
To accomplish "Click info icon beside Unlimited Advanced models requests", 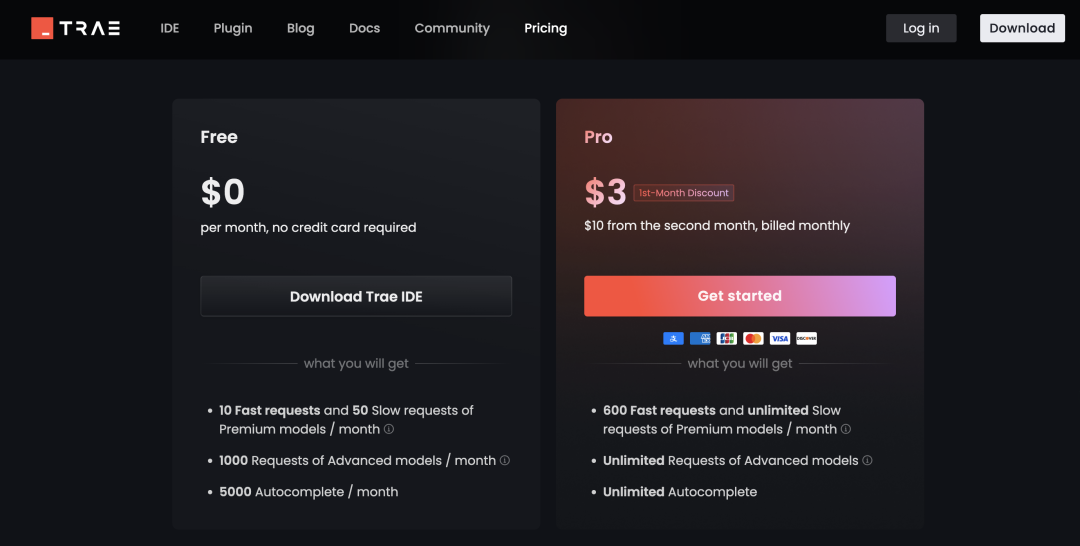I will tap(867, 460).
